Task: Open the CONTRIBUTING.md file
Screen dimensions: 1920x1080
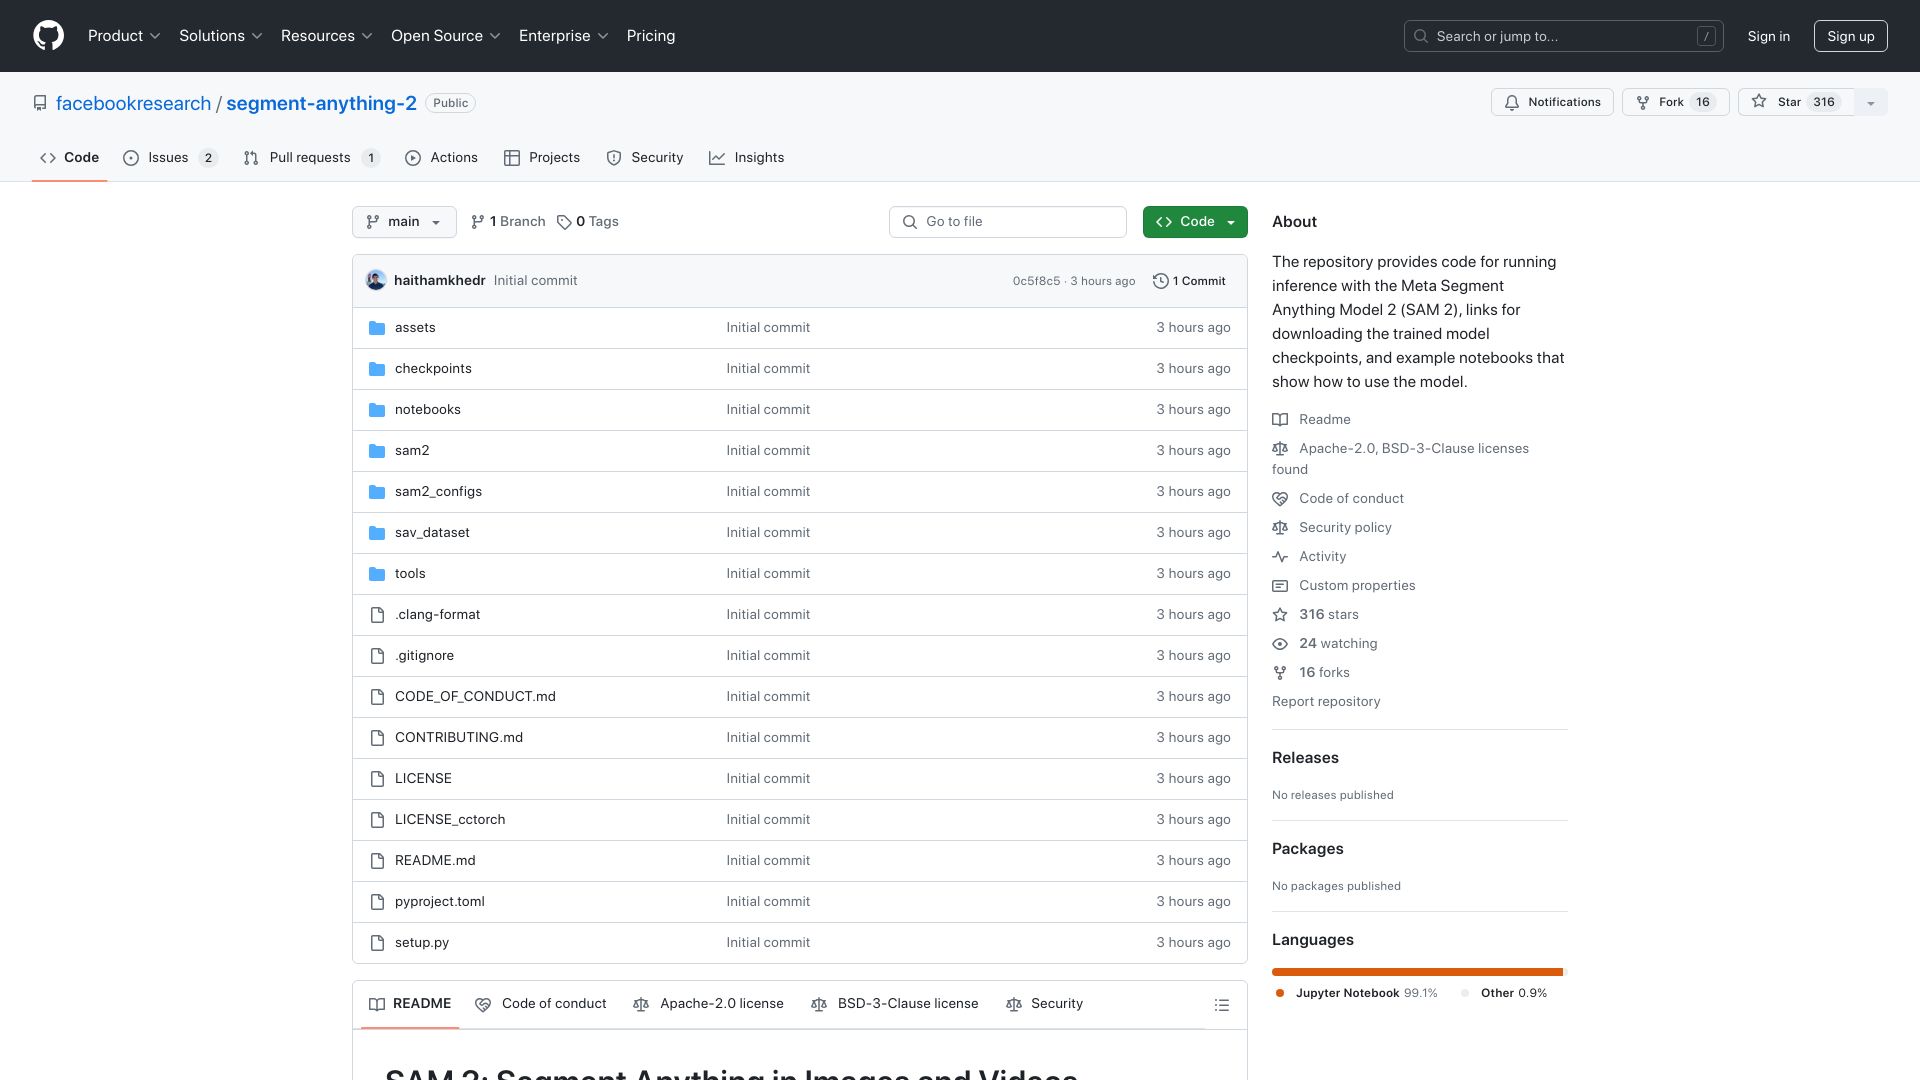Action: coord(459,738)
